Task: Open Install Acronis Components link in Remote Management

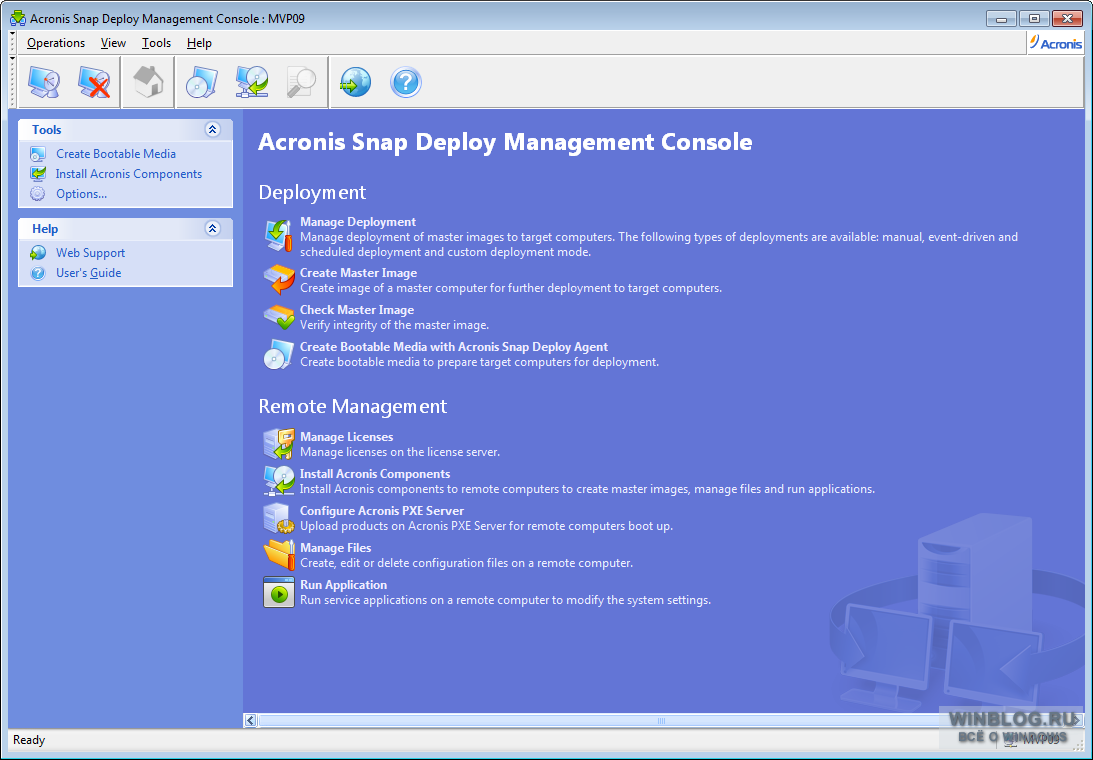Action: (x=375, y=473)
